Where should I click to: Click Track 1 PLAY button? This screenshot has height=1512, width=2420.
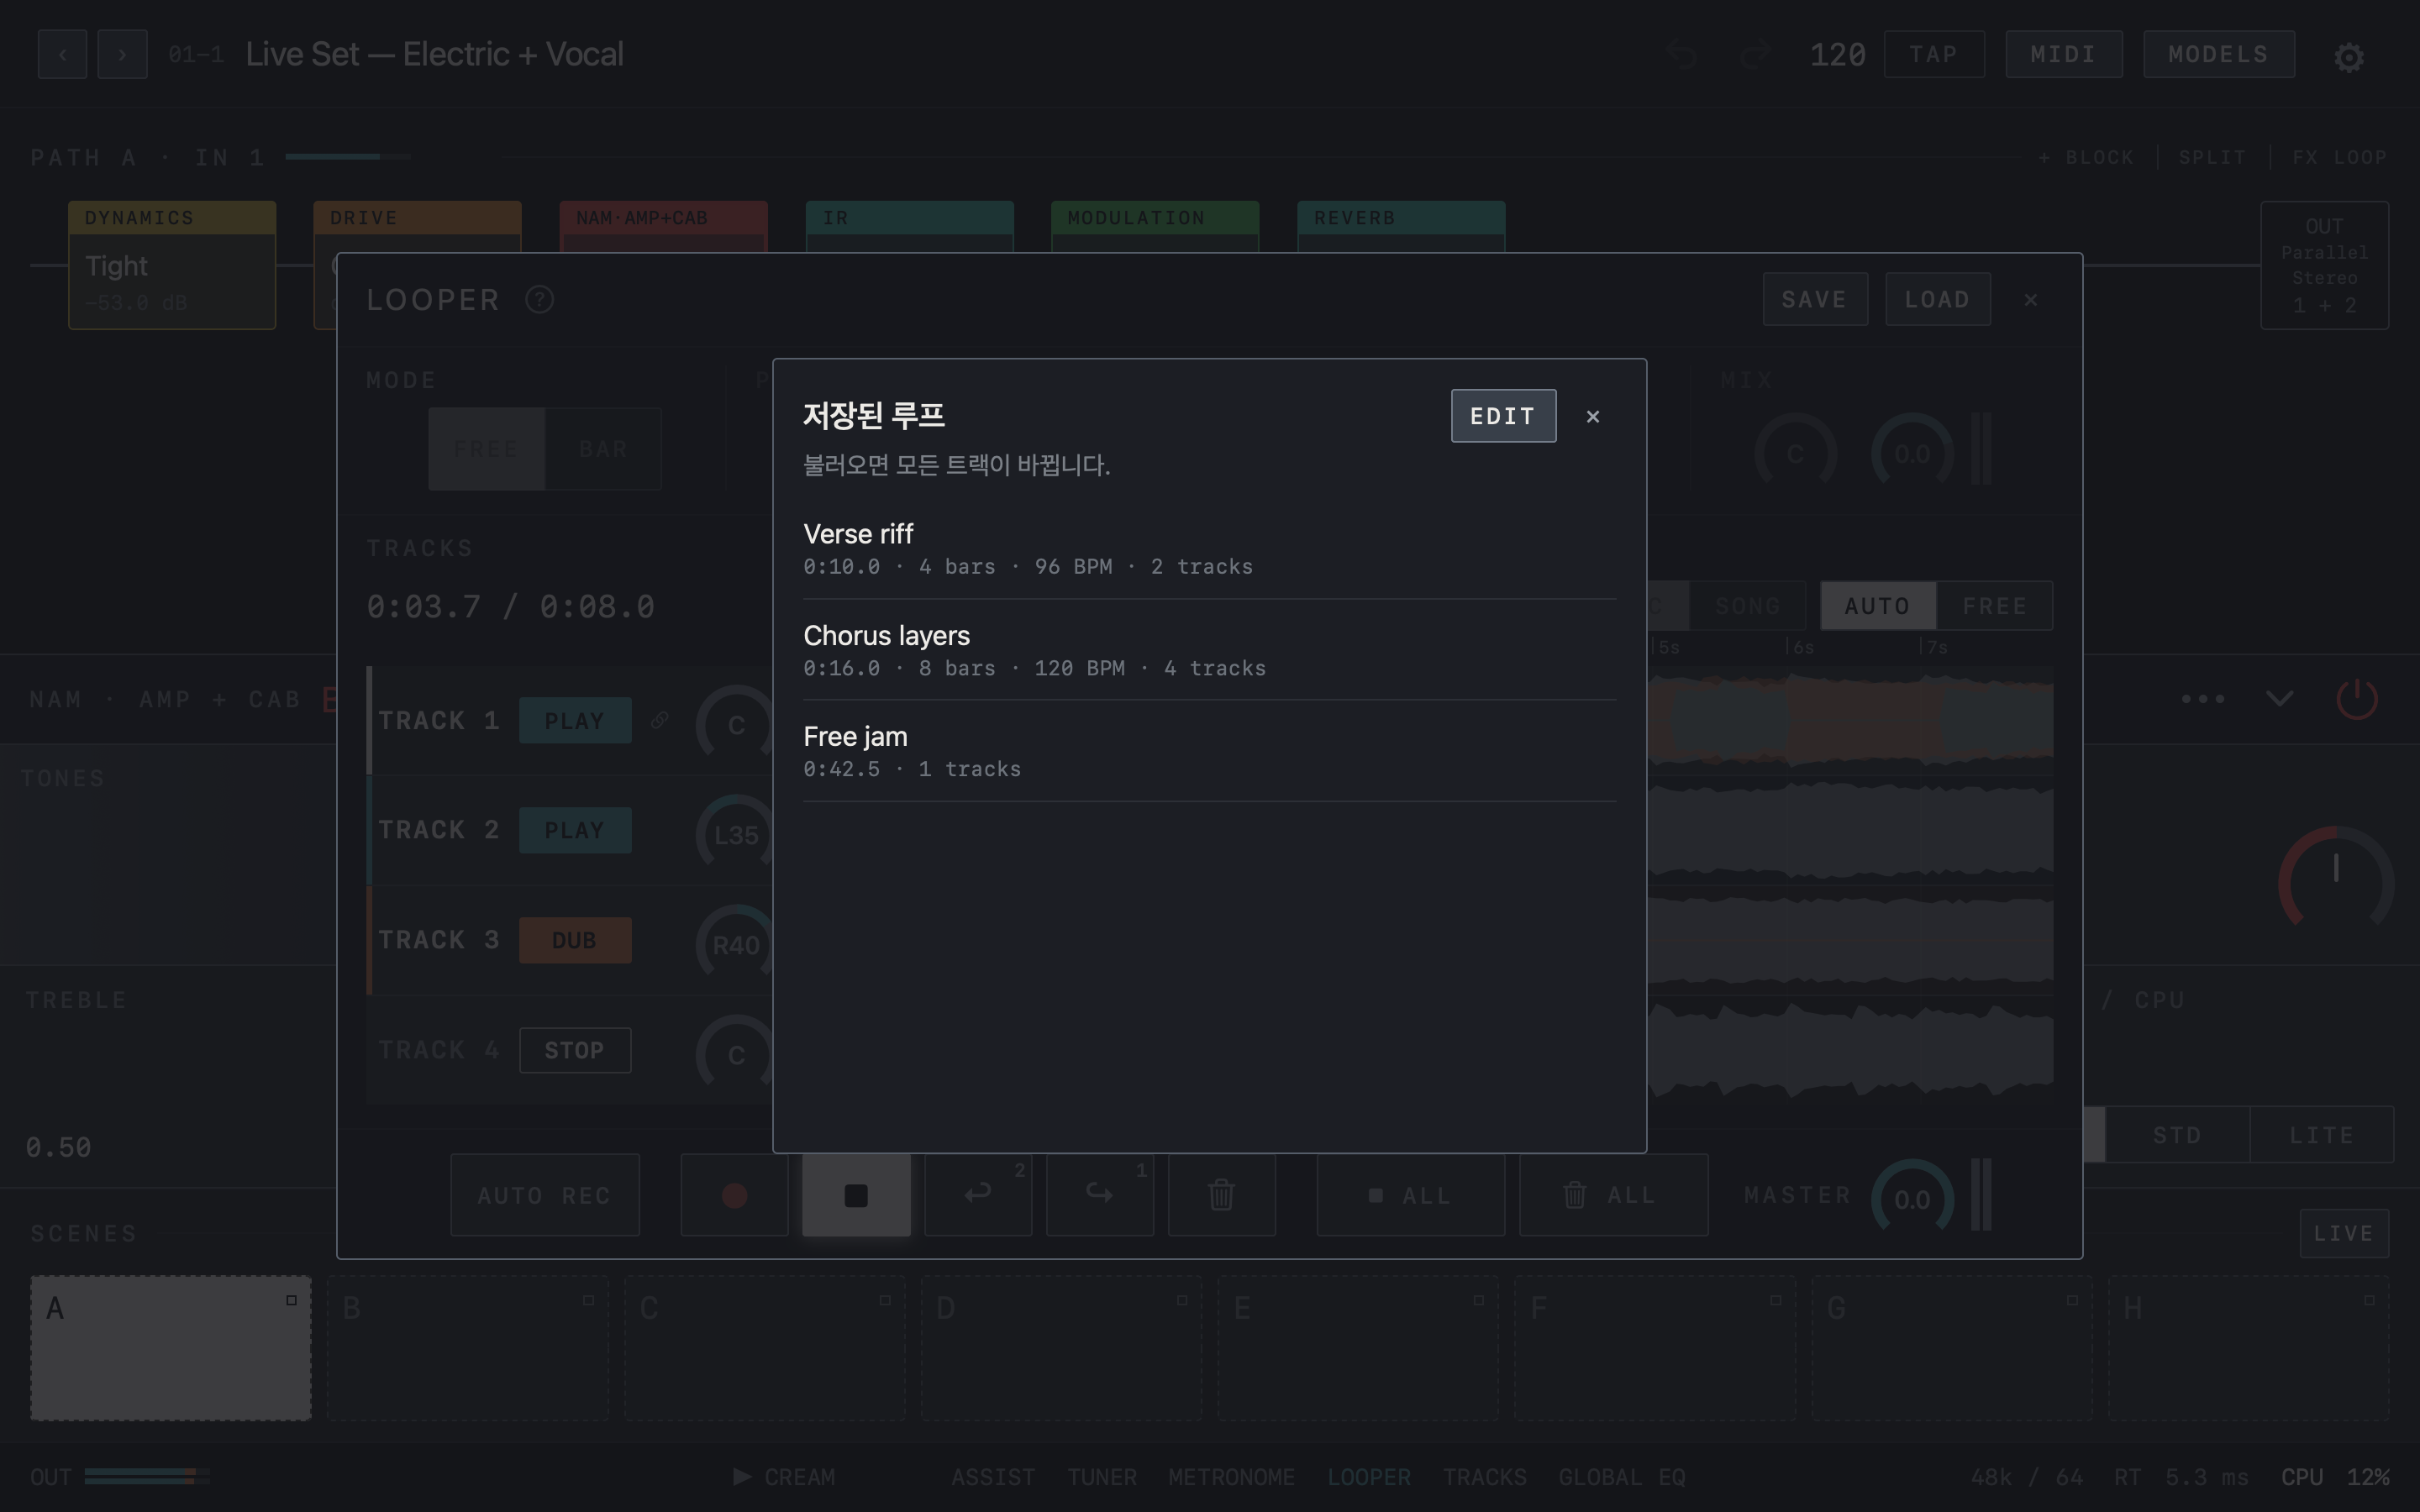click(575, 720)
